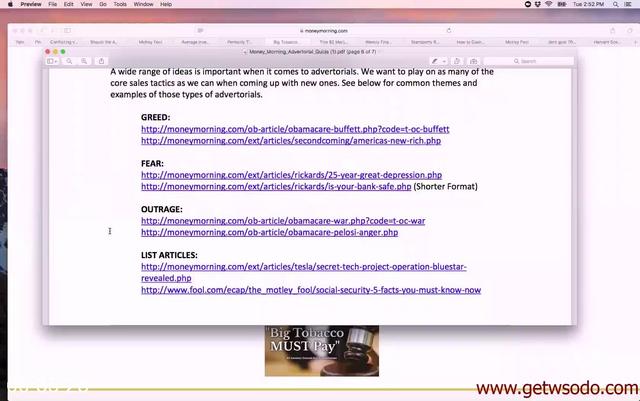Open the obamacare-war.php link
This screenshot has height=401, width=640.
click(x=283, y=221)
